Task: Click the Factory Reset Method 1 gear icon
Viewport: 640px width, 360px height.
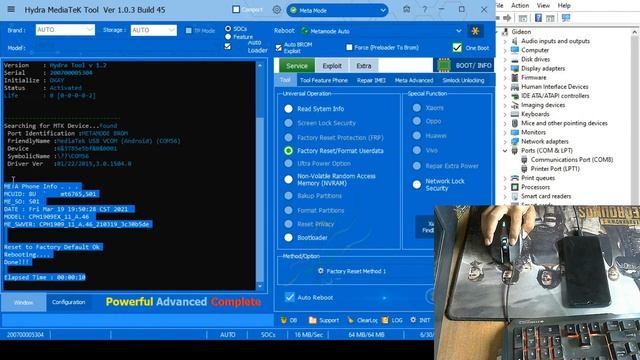Action: (x=321, y=271)
